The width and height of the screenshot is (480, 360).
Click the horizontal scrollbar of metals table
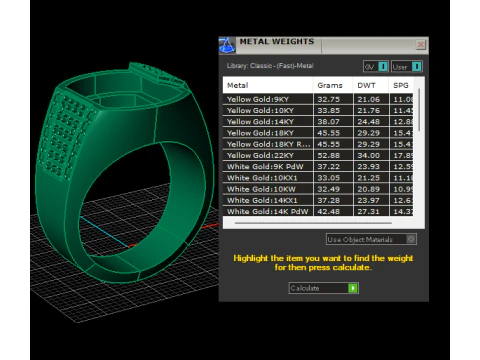coord(313,223)
